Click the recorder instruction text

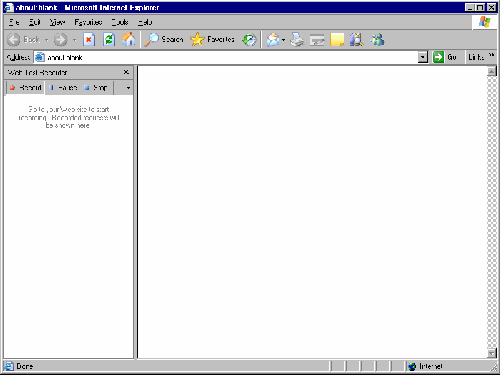point(69,117)
